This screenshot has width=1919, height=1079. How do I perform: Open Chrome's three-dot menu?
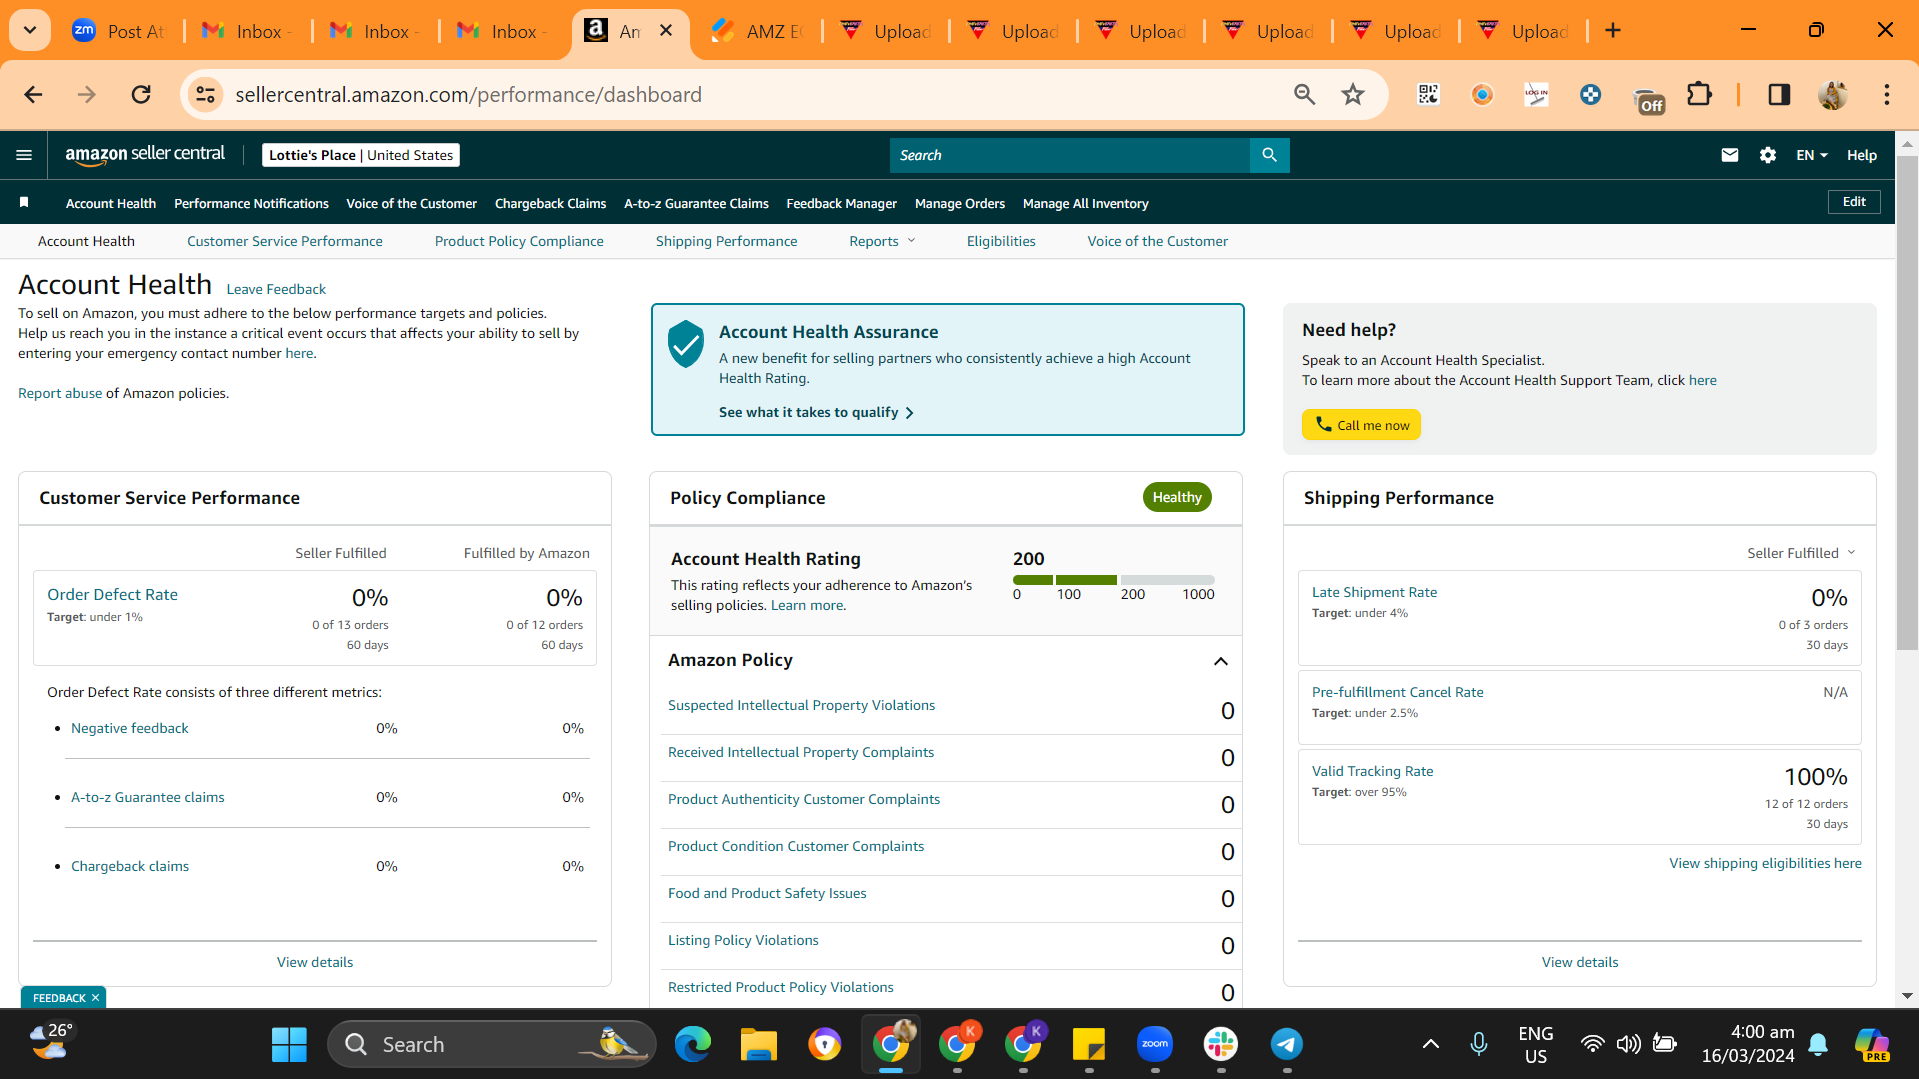click(x=1887, y=94)
